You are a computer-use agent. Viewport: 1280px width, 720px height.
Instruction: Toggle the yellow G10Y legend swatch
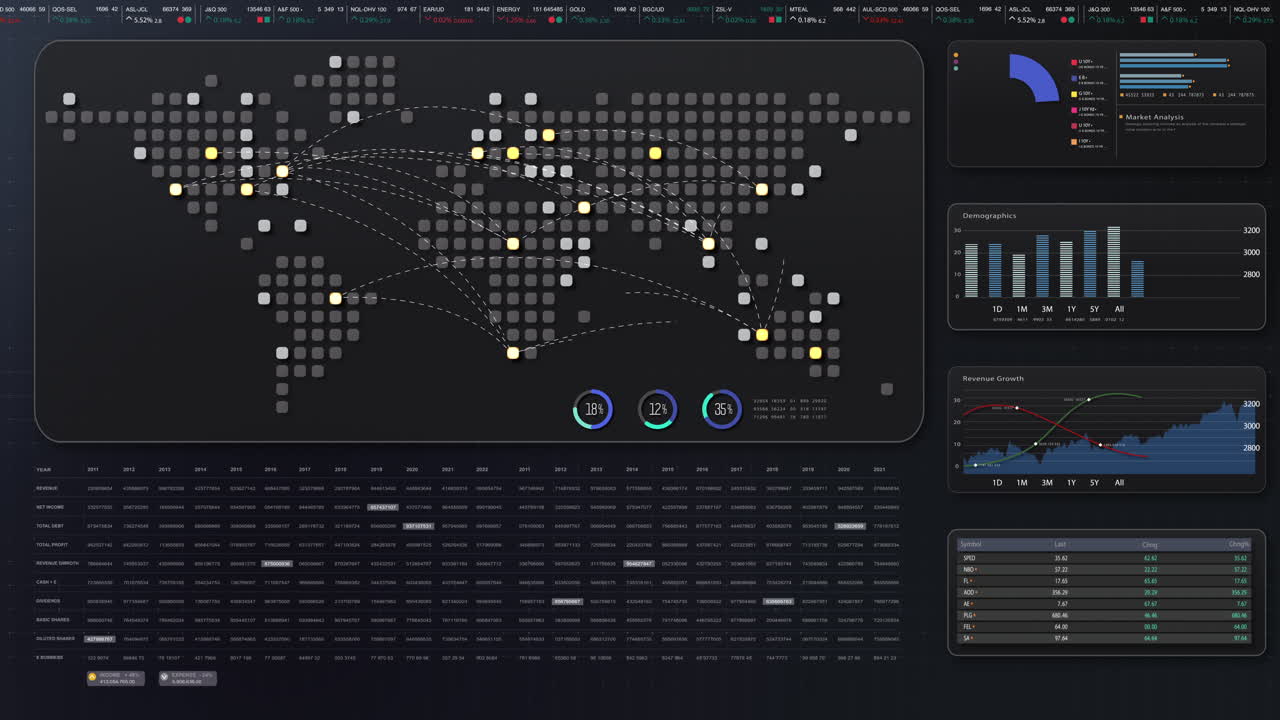[1073, 94]
